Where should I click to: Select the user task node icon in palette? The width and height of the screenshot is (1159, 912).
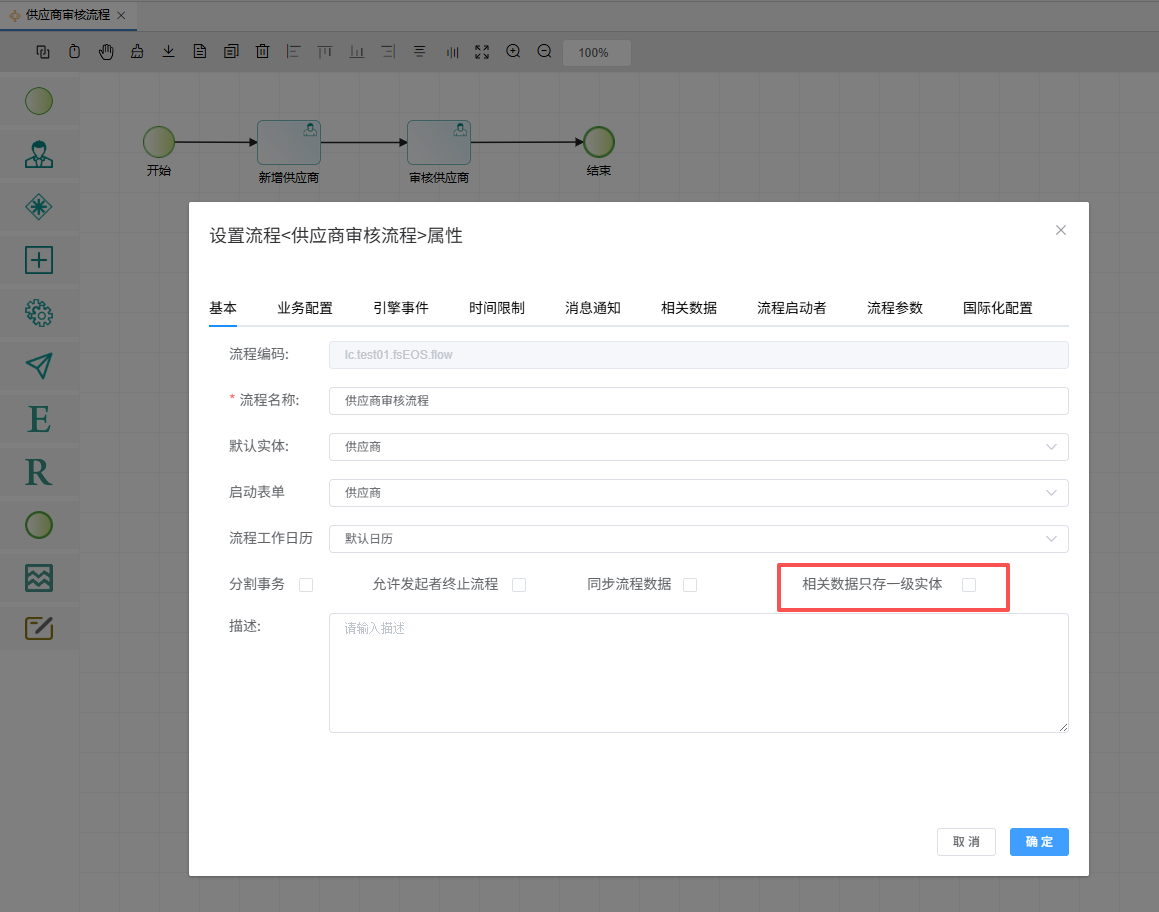[39, 154]
